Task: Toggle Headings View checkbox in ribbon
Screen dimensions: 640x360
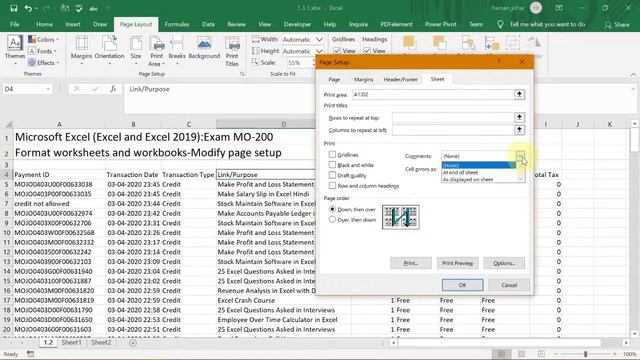Action: (367, 51)
